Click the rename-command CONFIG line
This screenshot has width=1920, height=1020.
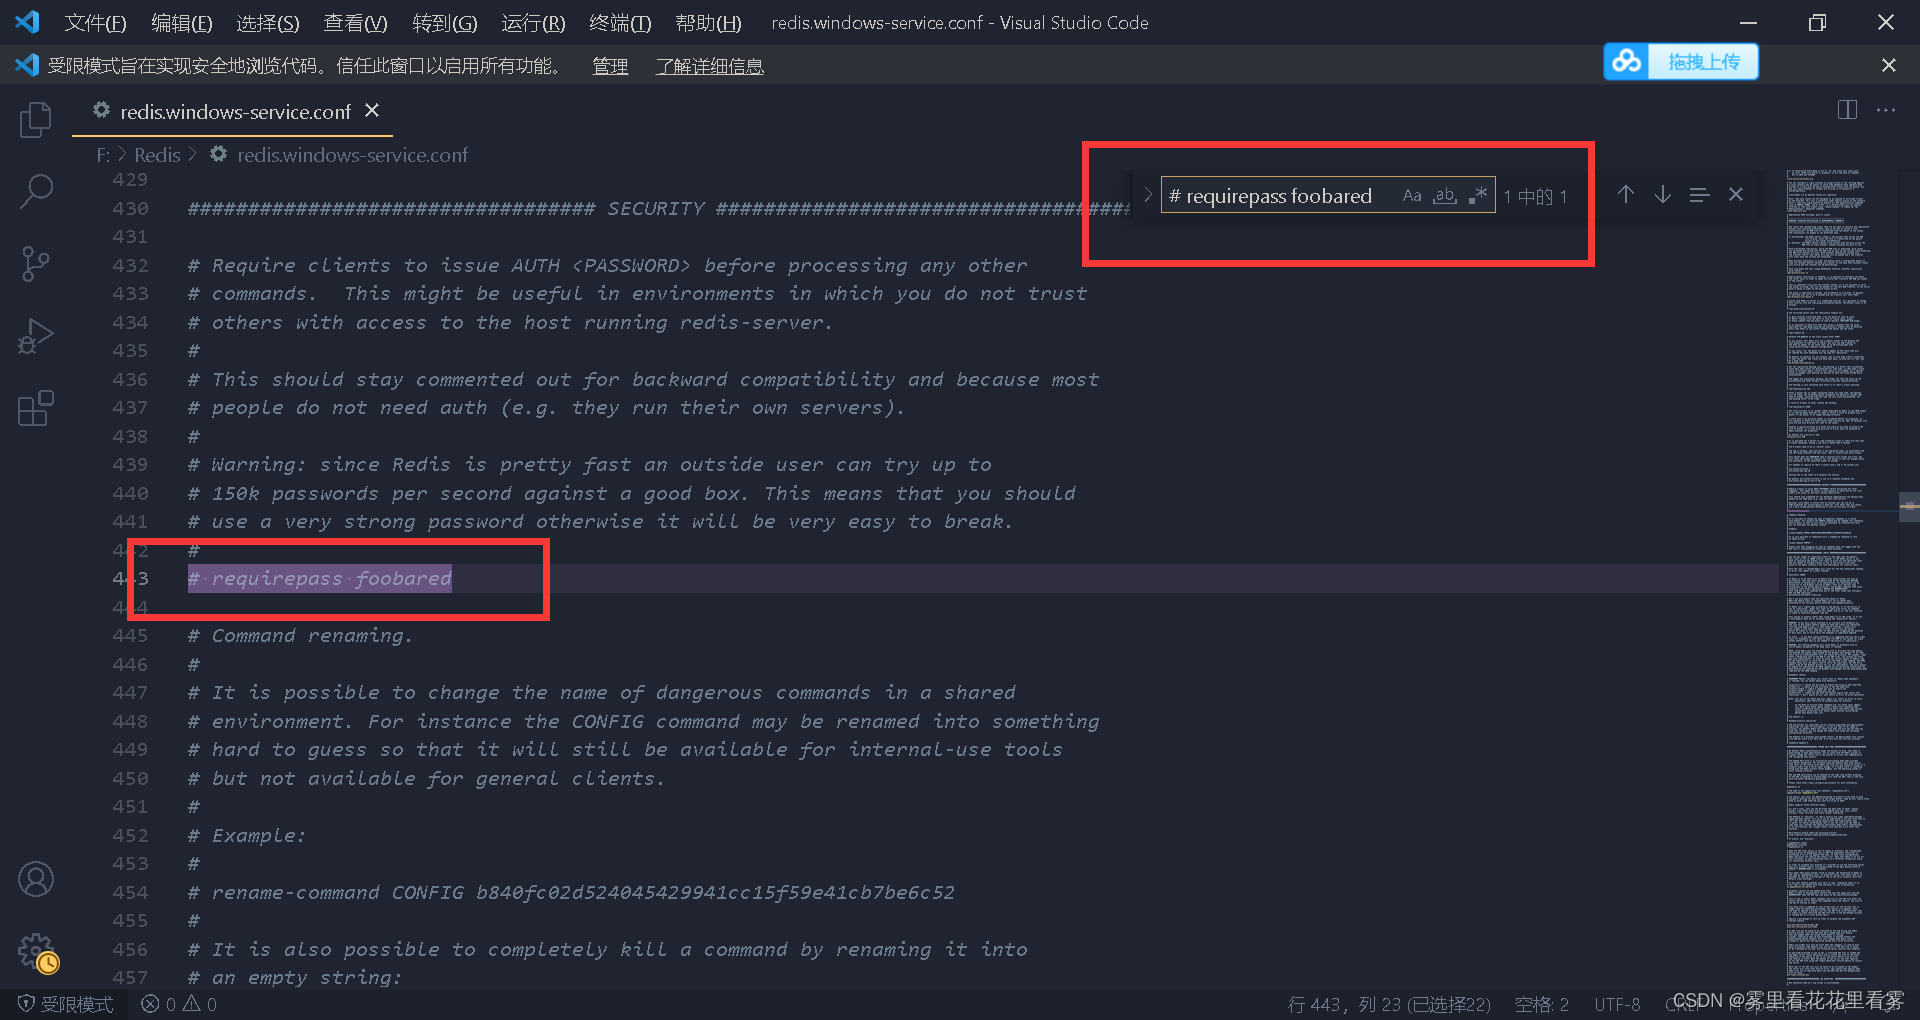pyautogui.click(x=571, y=892)
